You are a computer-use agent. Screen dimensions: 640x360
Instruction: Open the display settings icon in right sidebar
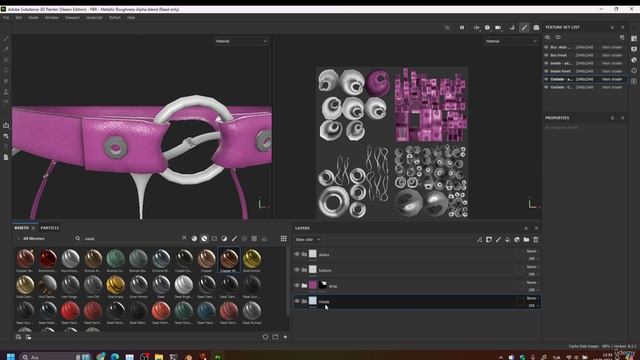coord(634,49)
